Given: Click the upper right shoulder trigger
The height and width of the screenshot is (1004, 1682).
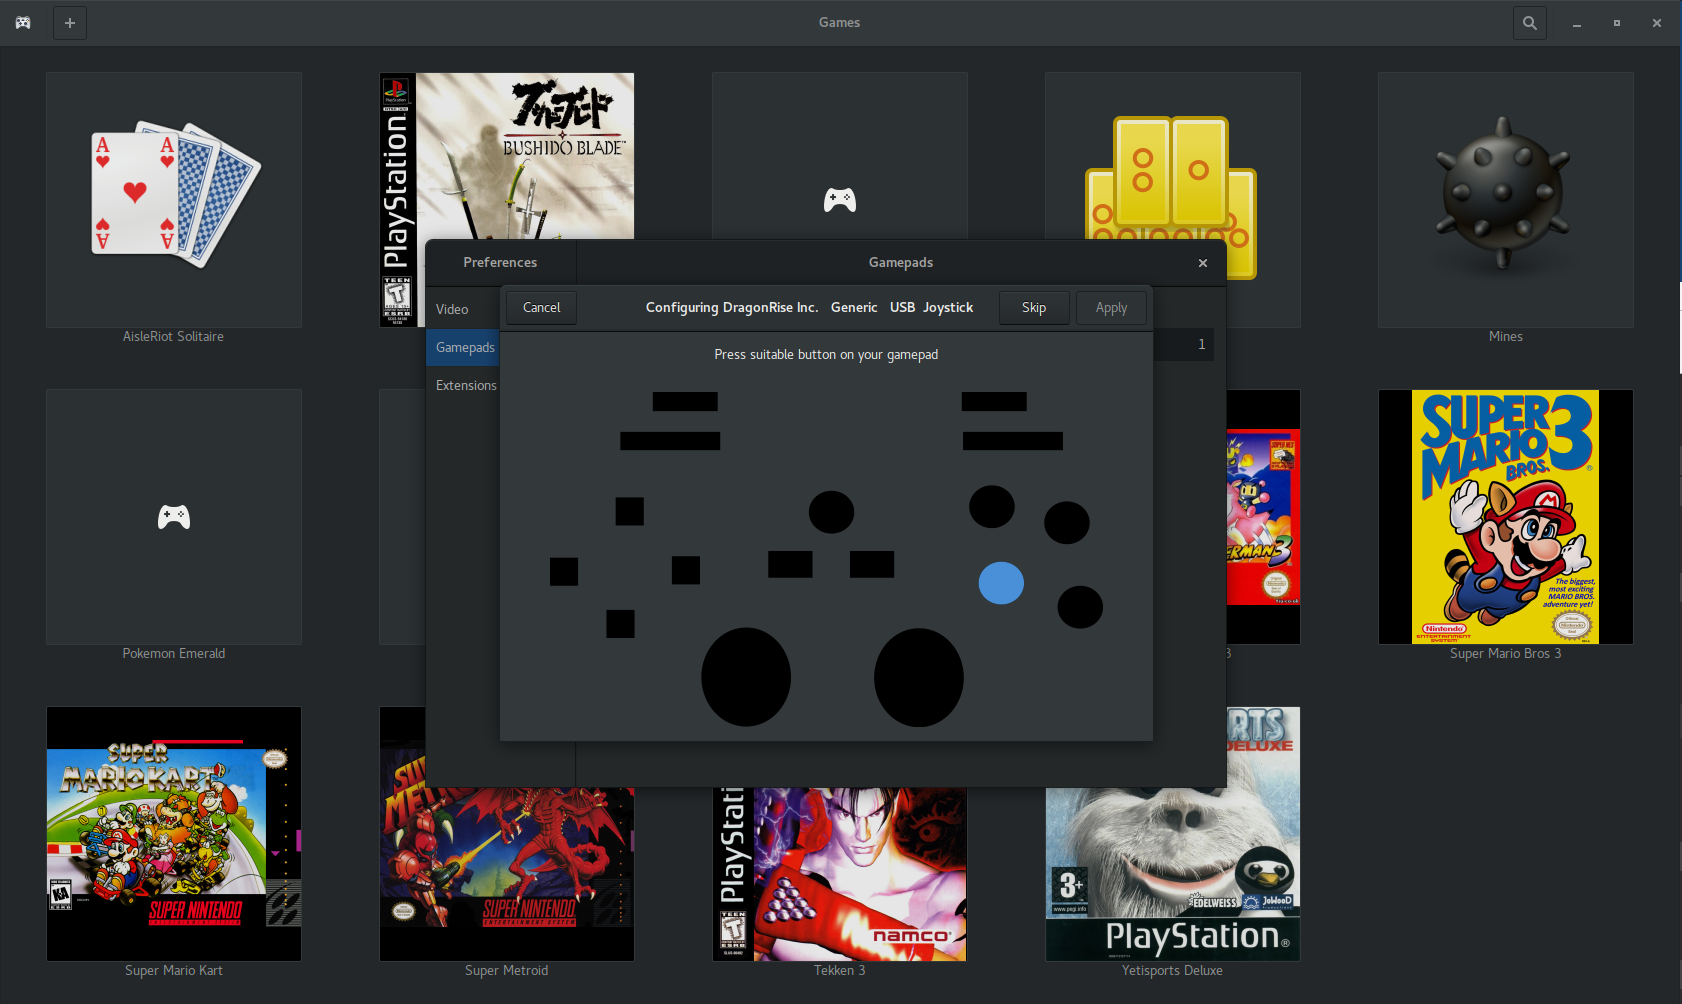Looking at the screenshot, I should (x=994, y=401).
